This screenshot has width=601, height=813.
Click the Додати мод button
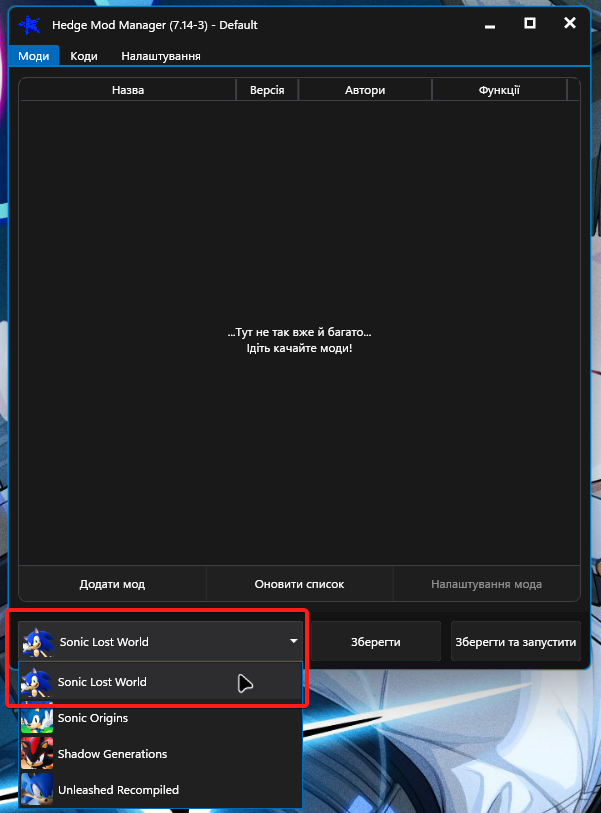coord(112,584)
